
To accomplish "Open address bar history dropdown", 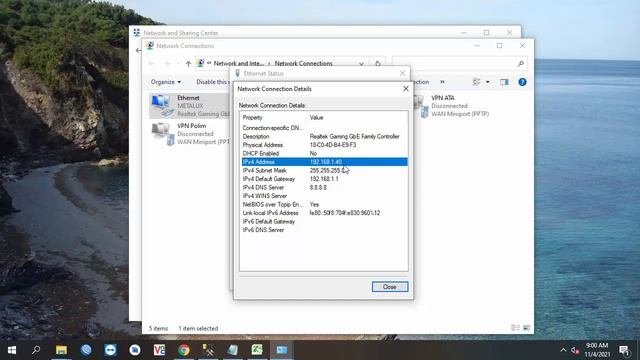I will click(x=361, y=64).
